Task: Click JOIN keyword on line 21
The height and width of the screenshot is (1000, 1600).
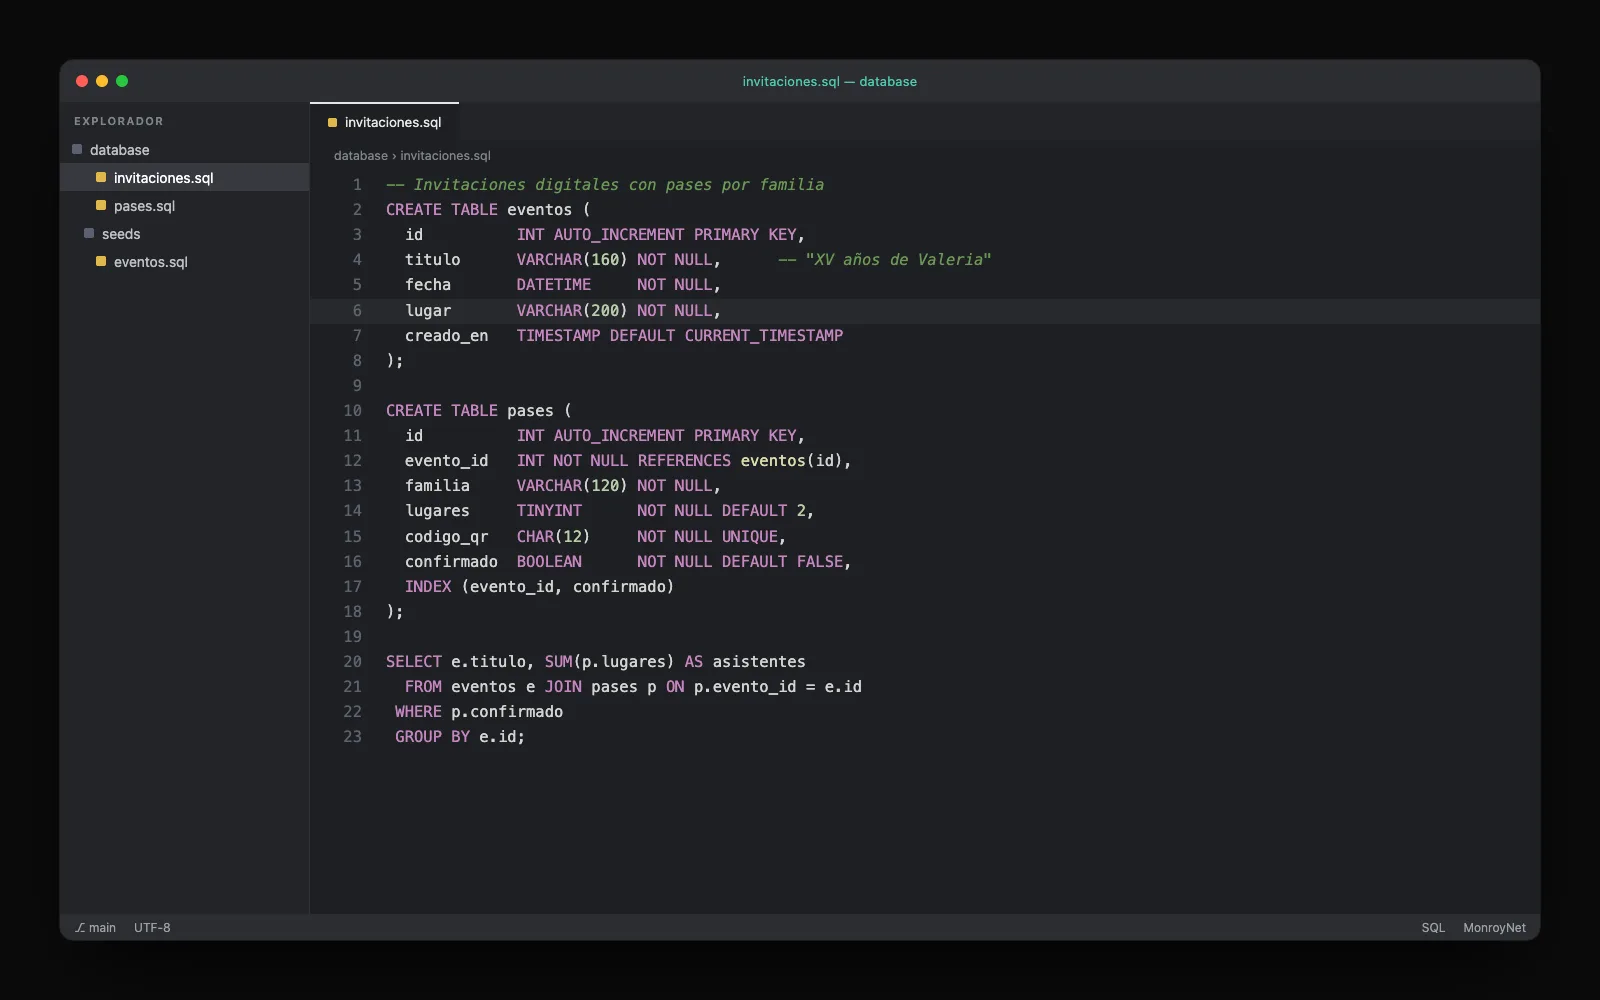Action: [563, 687]
